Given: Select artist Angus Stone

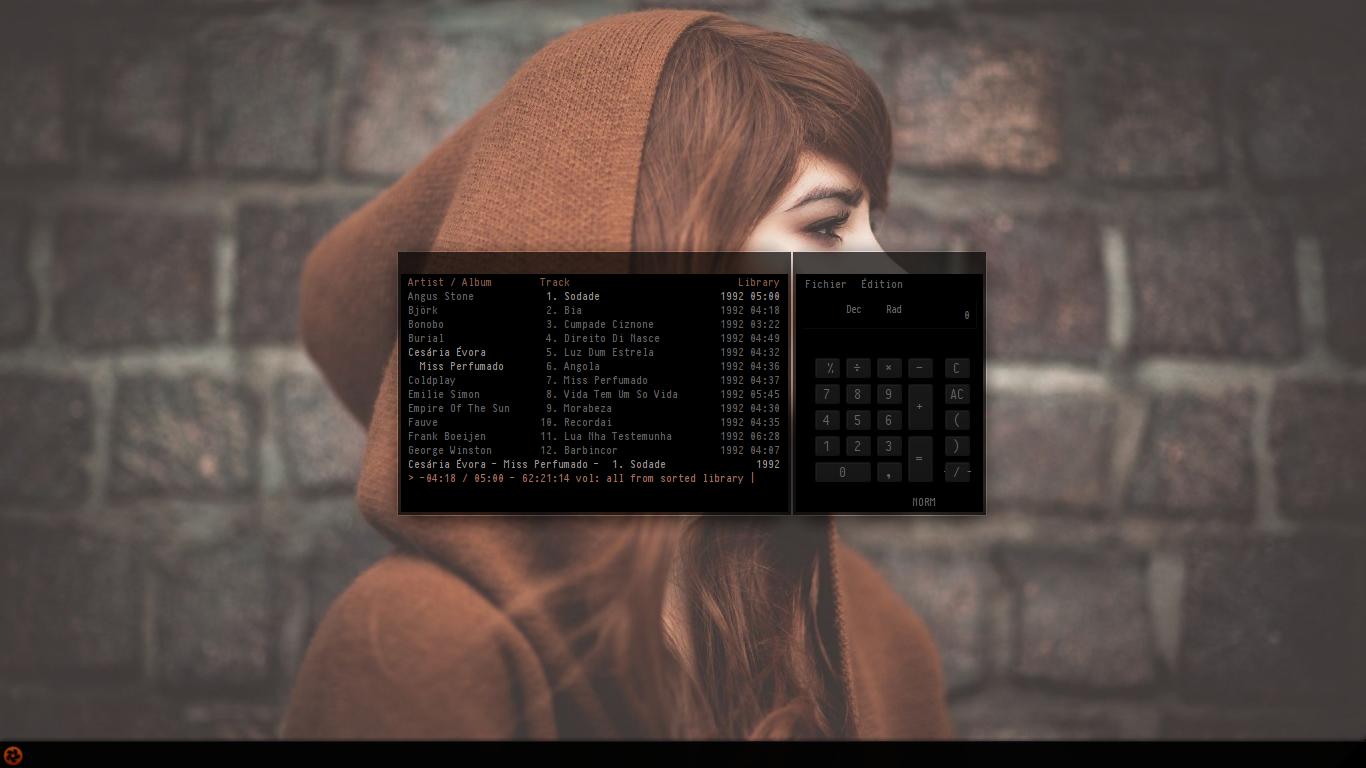Looking at the screenshot, I should pyautogui.click(x=441, y=296).
